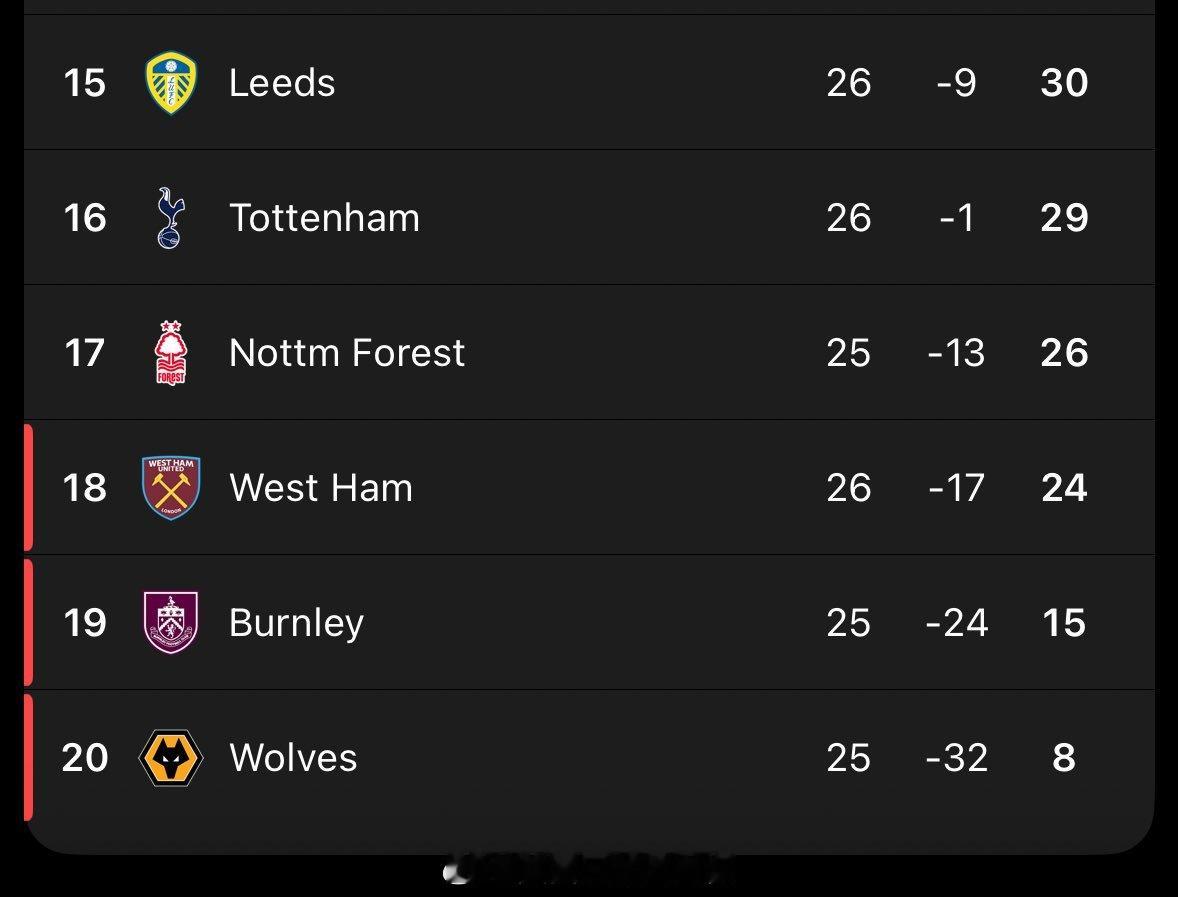The image size is (1178, 897).
Task: Select West Ham's 24 points value
Action: (1064, 488)
